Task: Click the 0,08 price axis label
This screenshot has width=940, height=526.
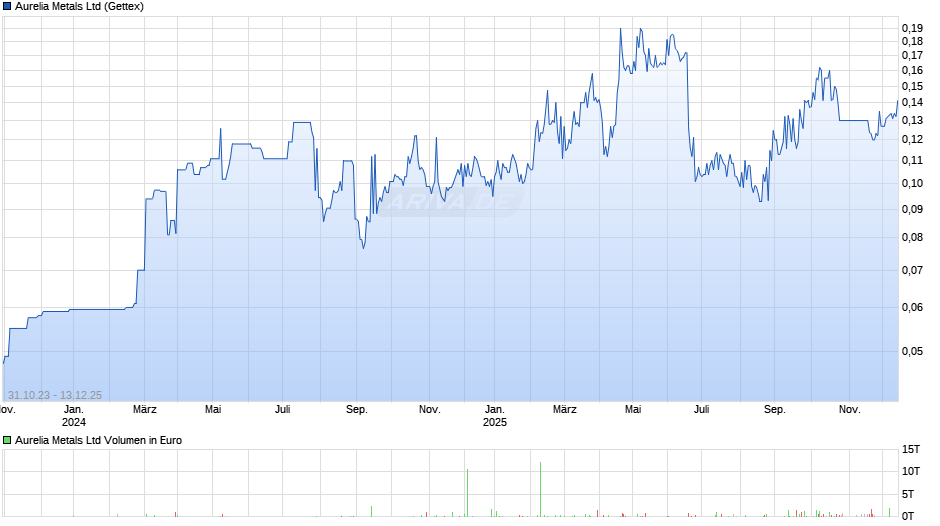Action: point(912,238)
